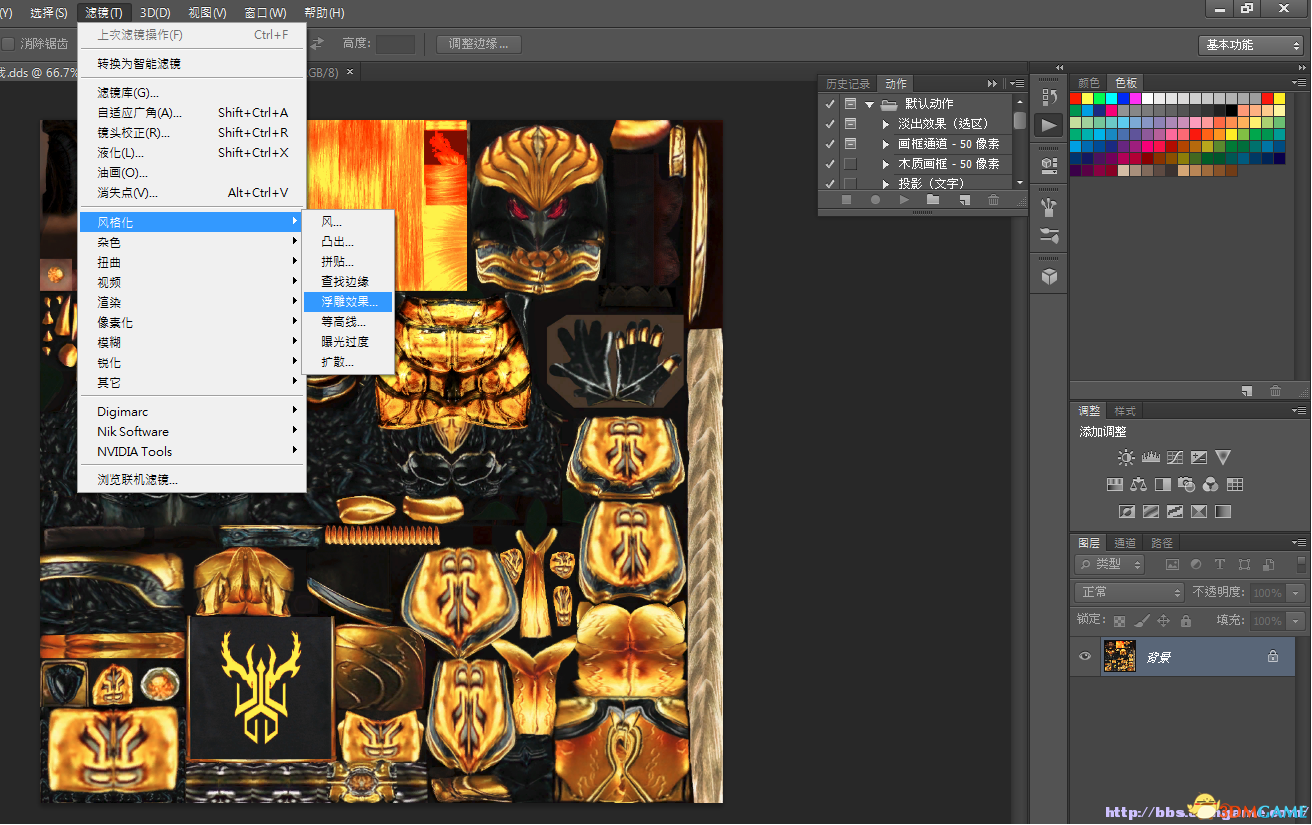Toggle lock position icon

tap(1163, 621)
